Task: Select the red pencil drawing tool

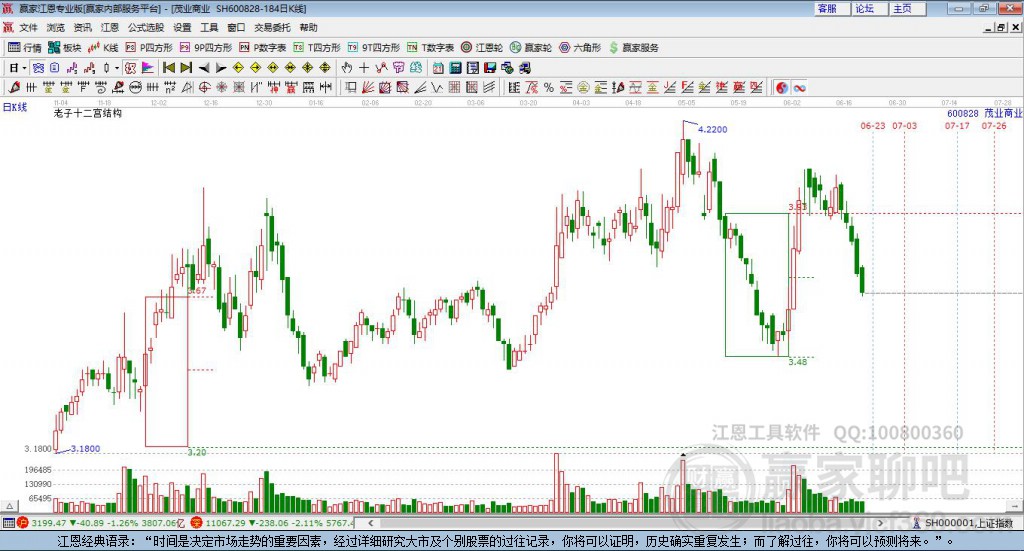Action: [x=14, y=87]
